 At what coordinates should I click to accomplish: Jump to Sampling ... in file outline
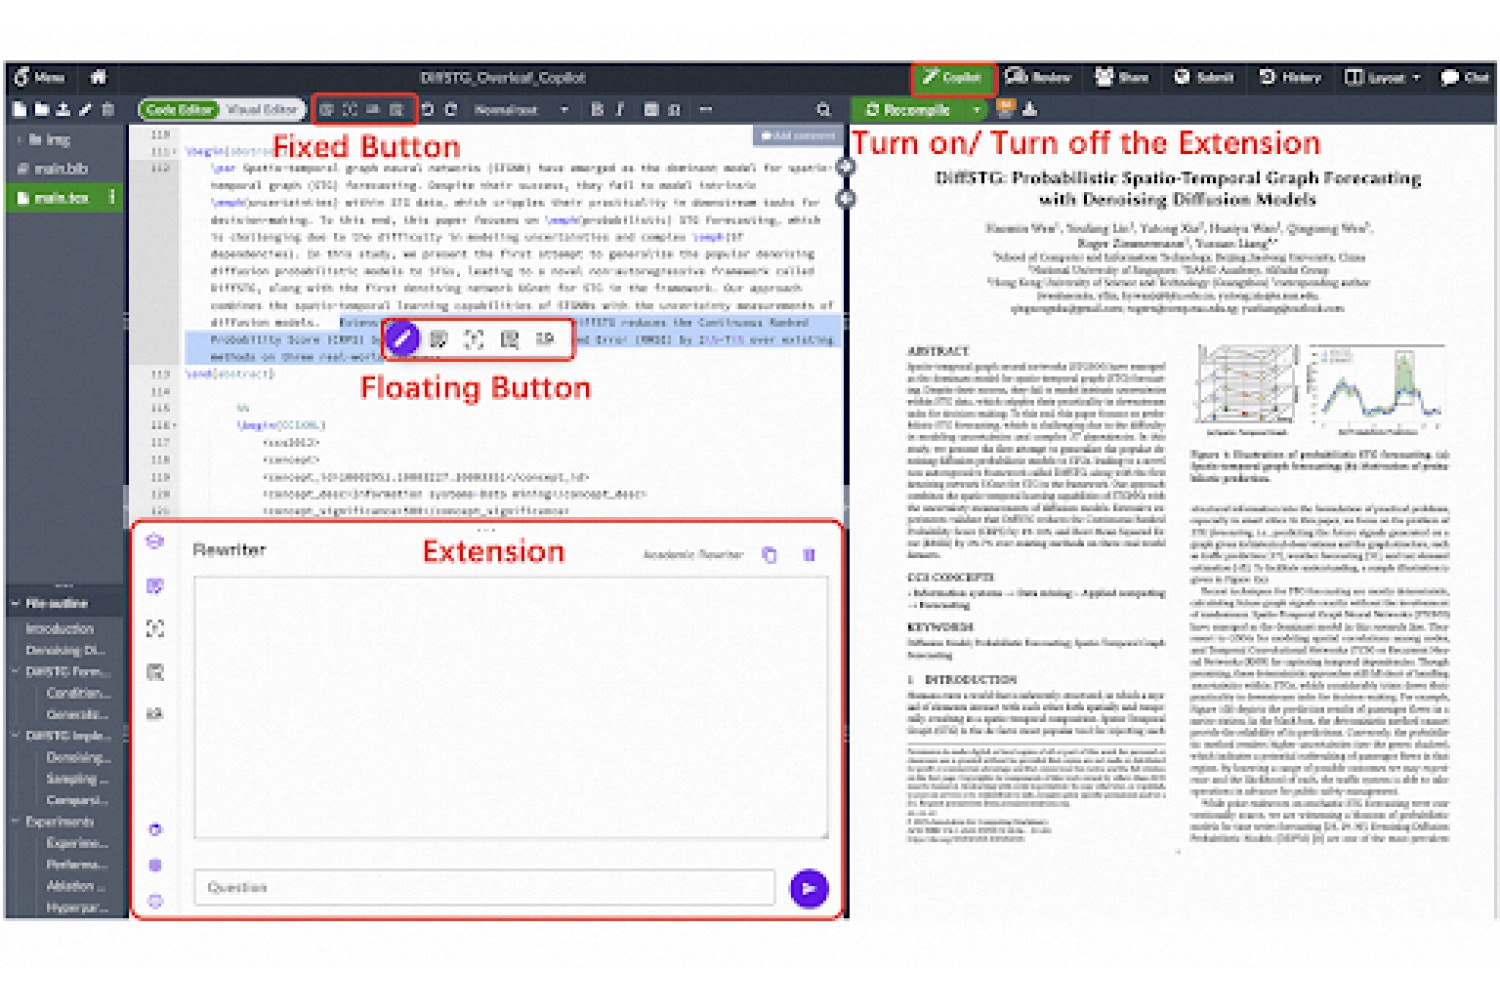pyautogui.click(x=77, y=778)
